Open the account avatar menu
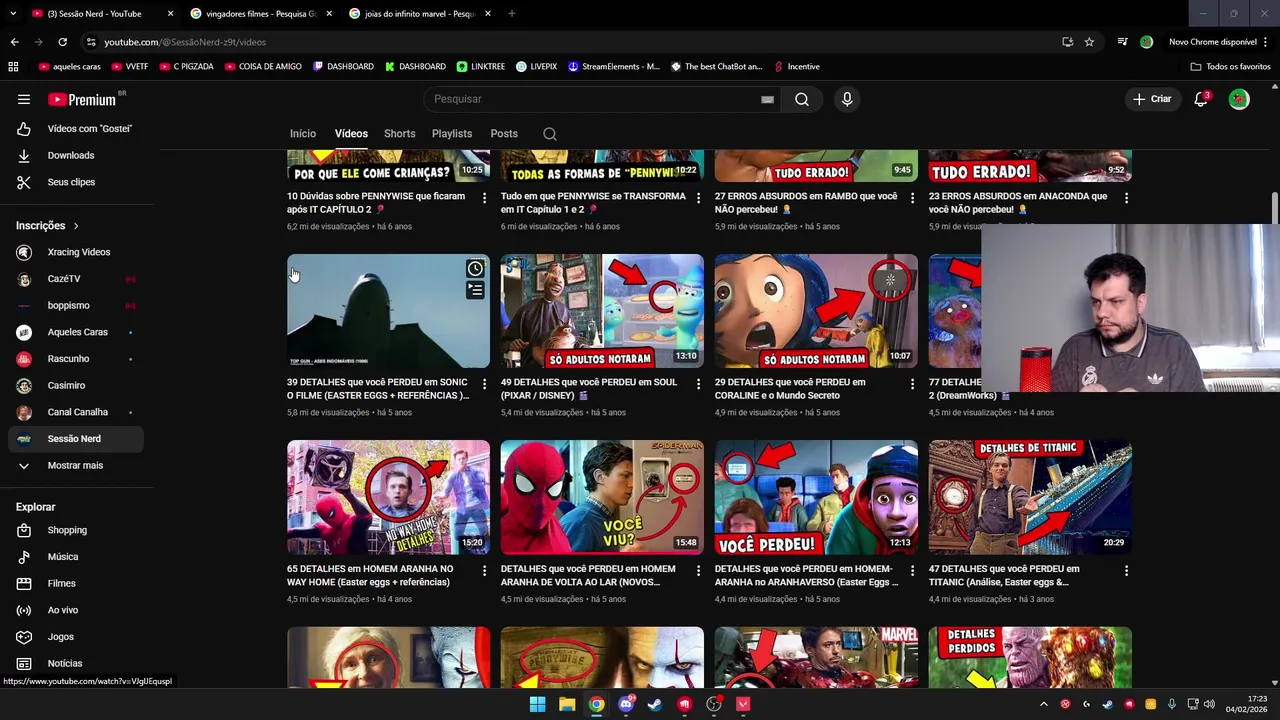 coord(1239,99)
